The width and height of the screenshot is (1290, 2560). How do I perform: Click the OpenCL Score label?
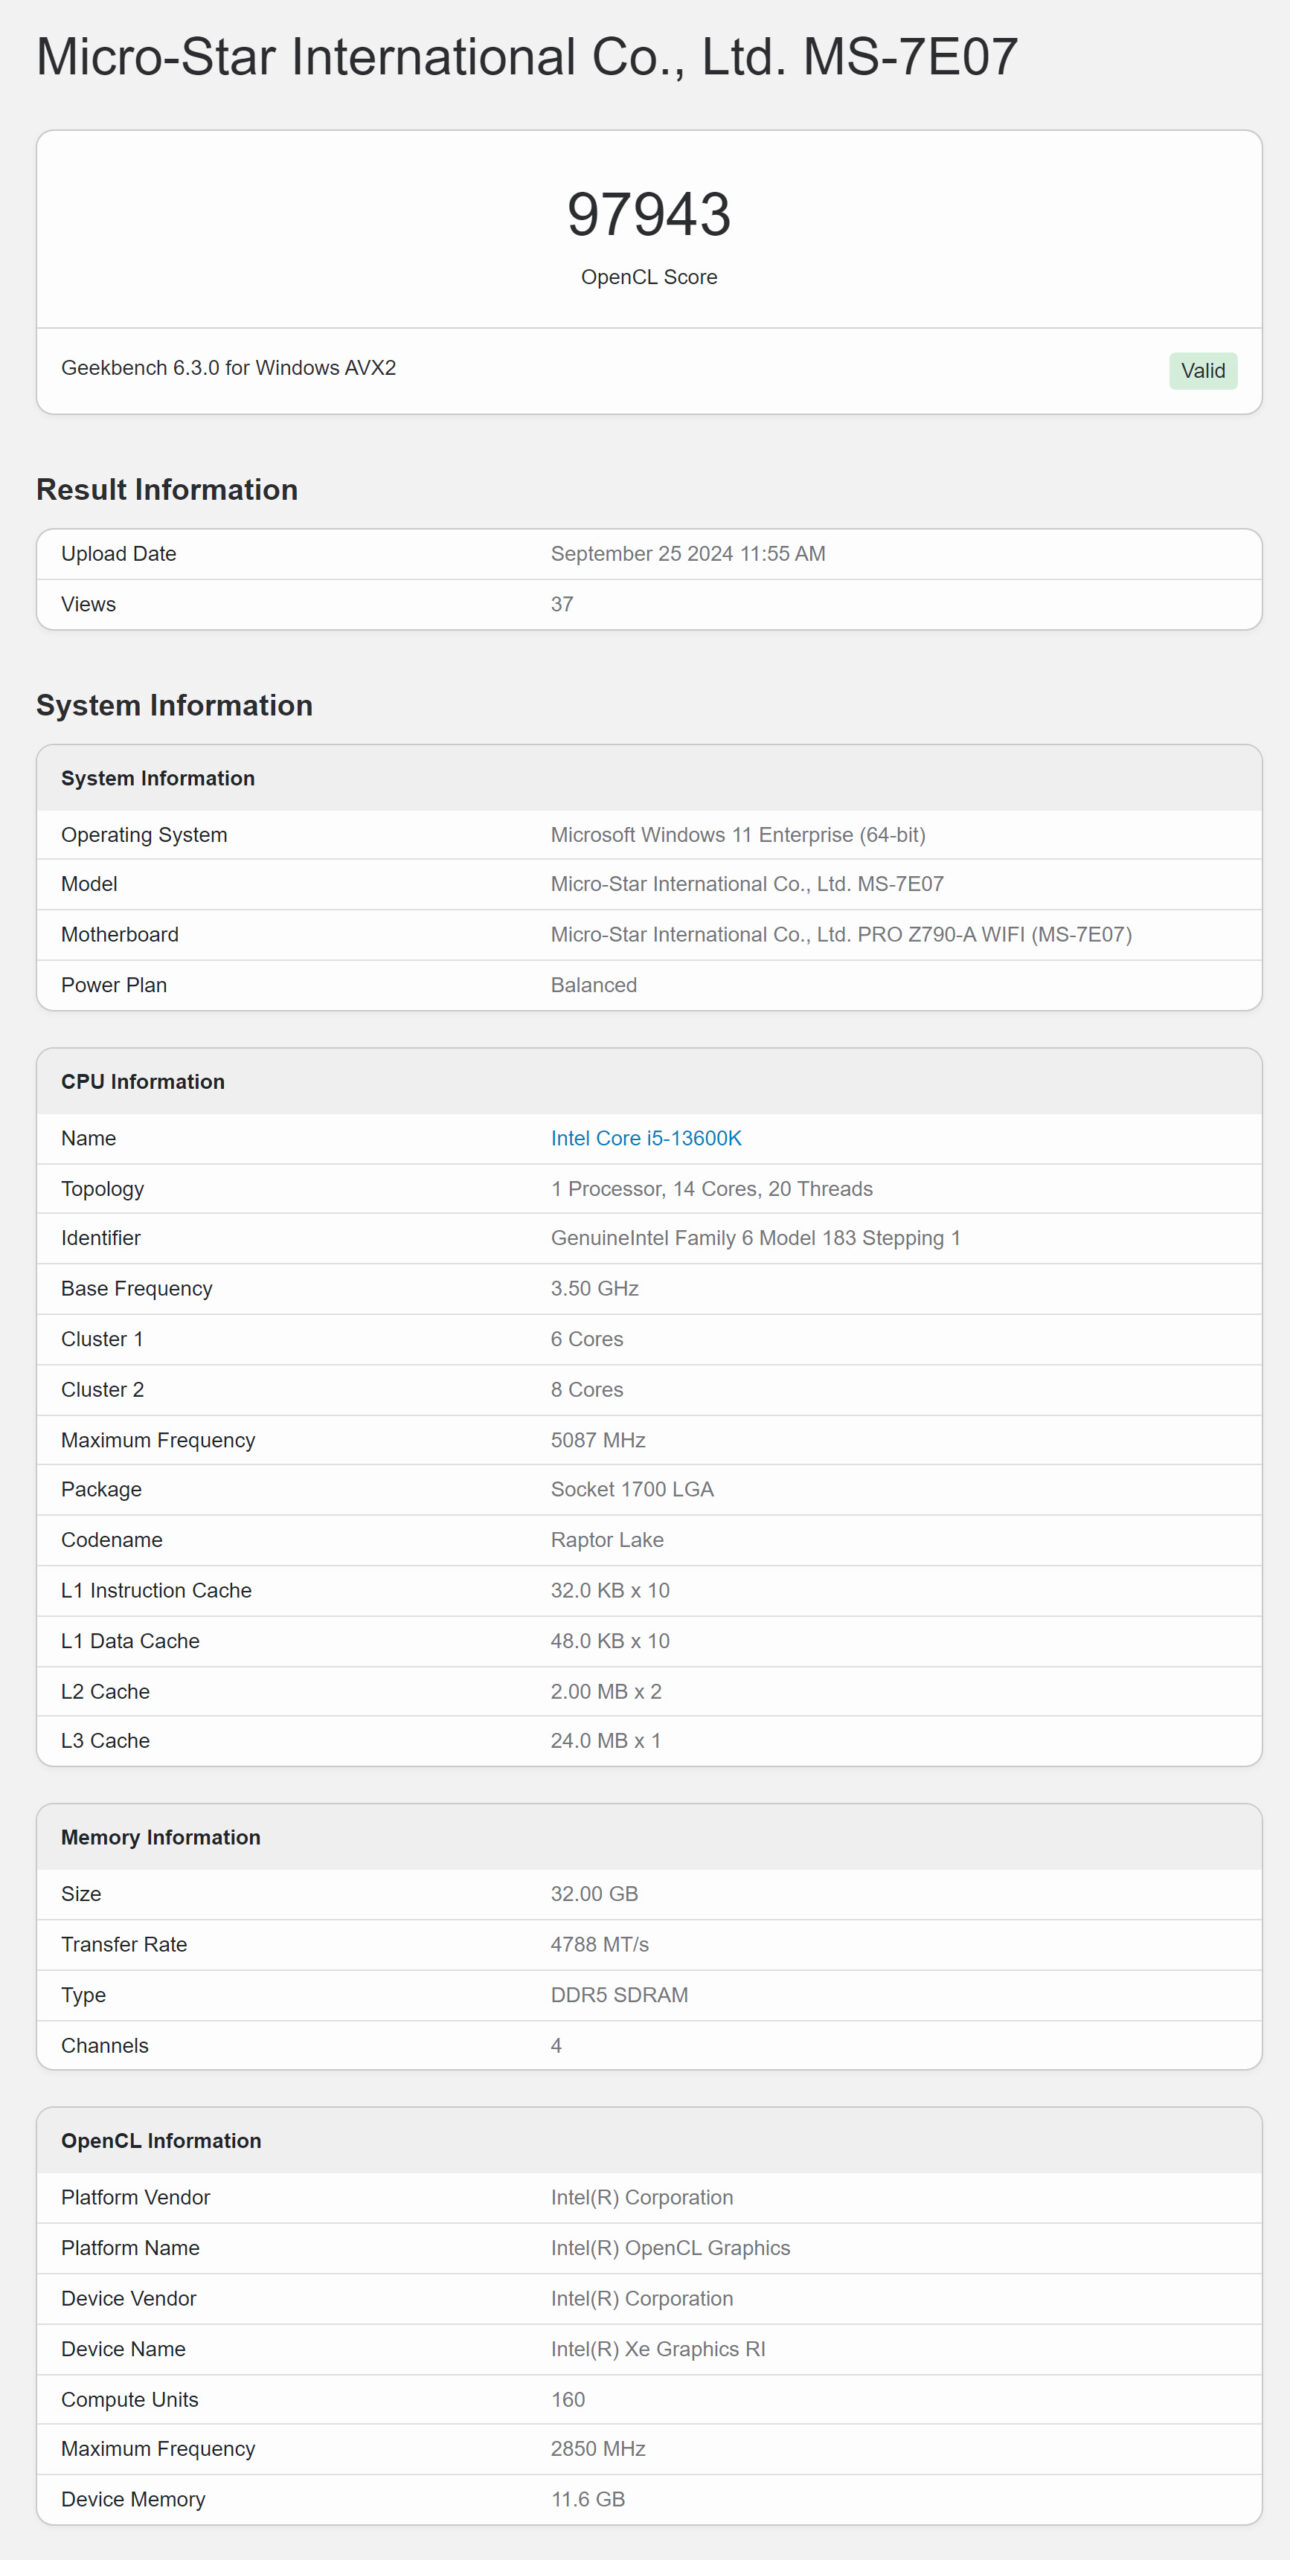click(x=649, y=277)
